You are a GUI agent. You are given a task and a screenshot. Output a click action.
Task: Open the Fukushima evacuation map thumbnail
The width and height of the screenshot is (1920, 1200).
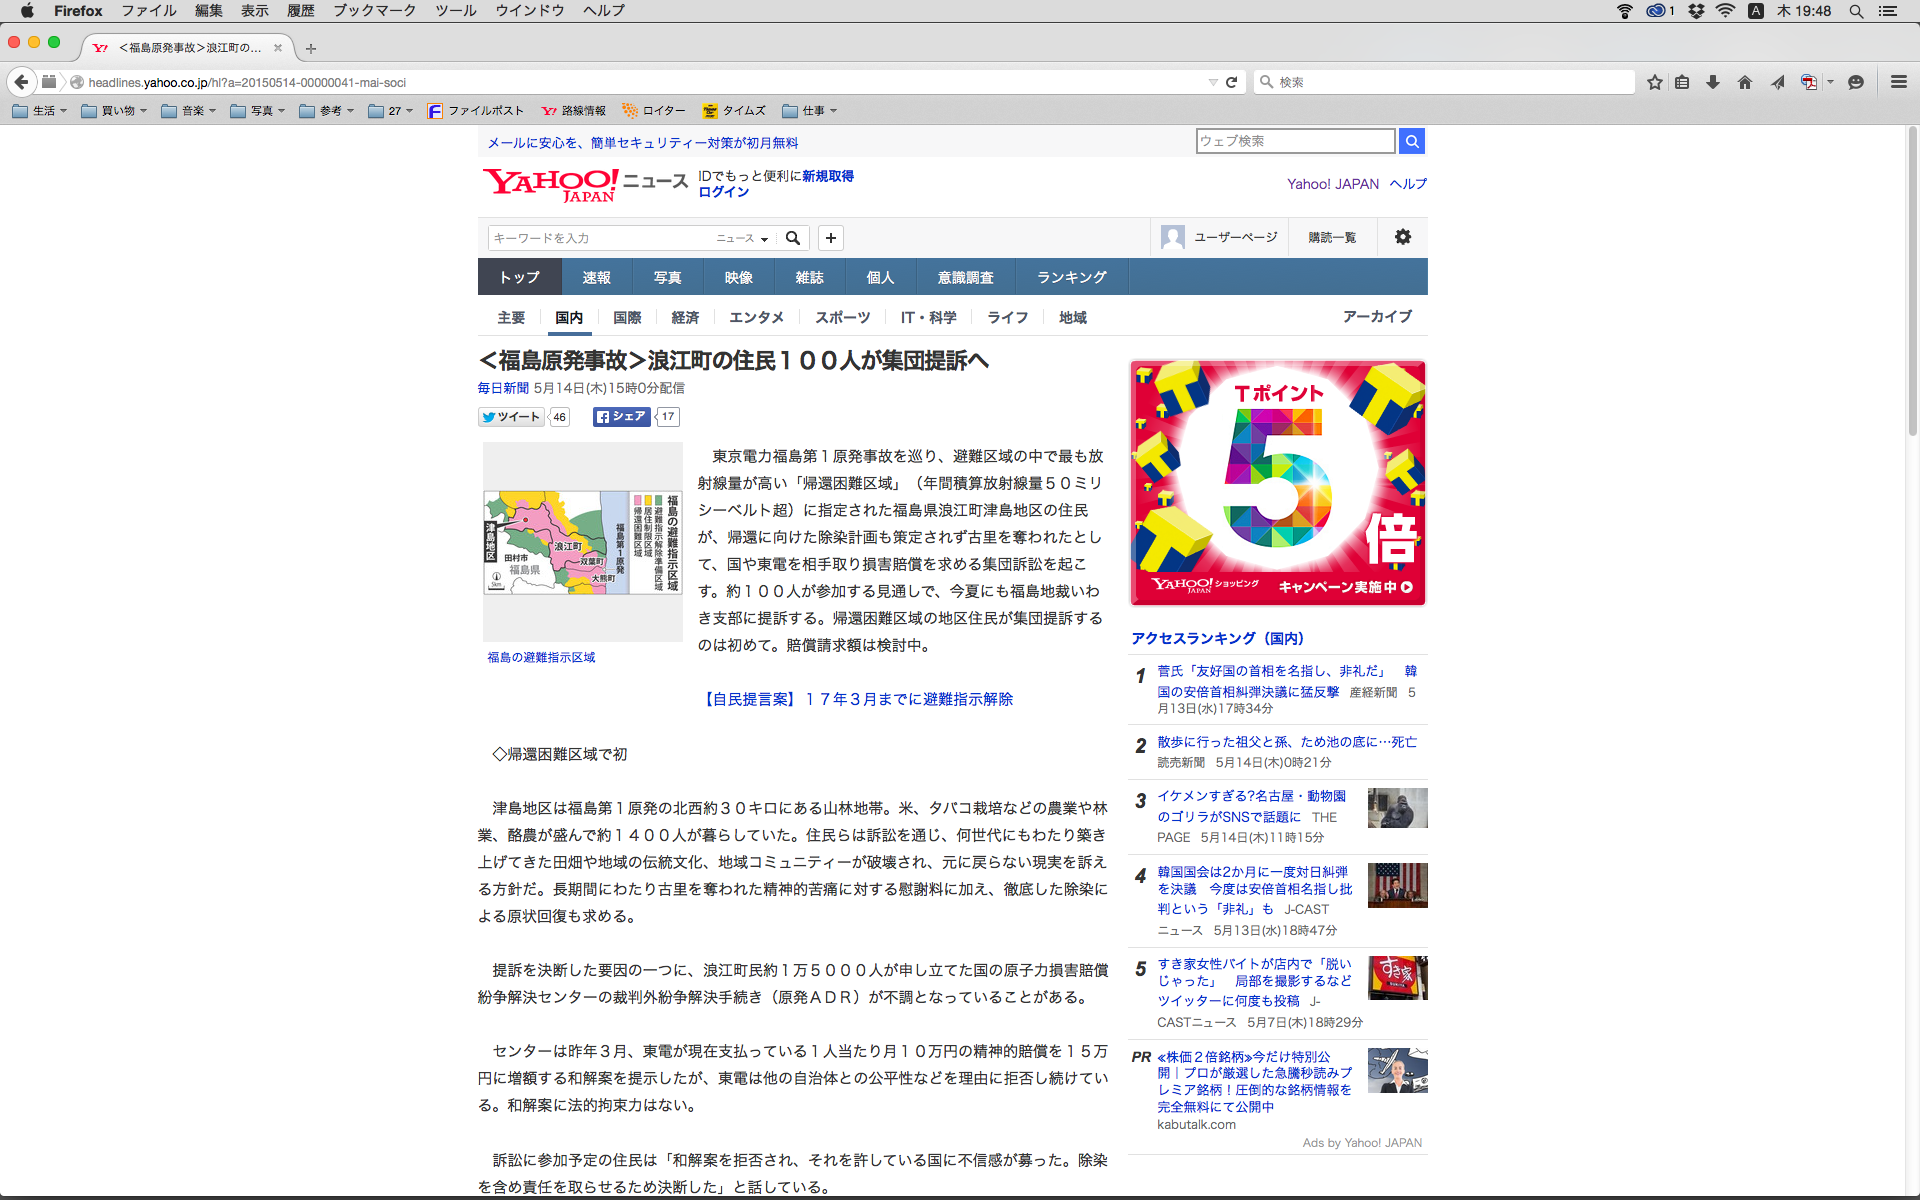coord(582,542)
